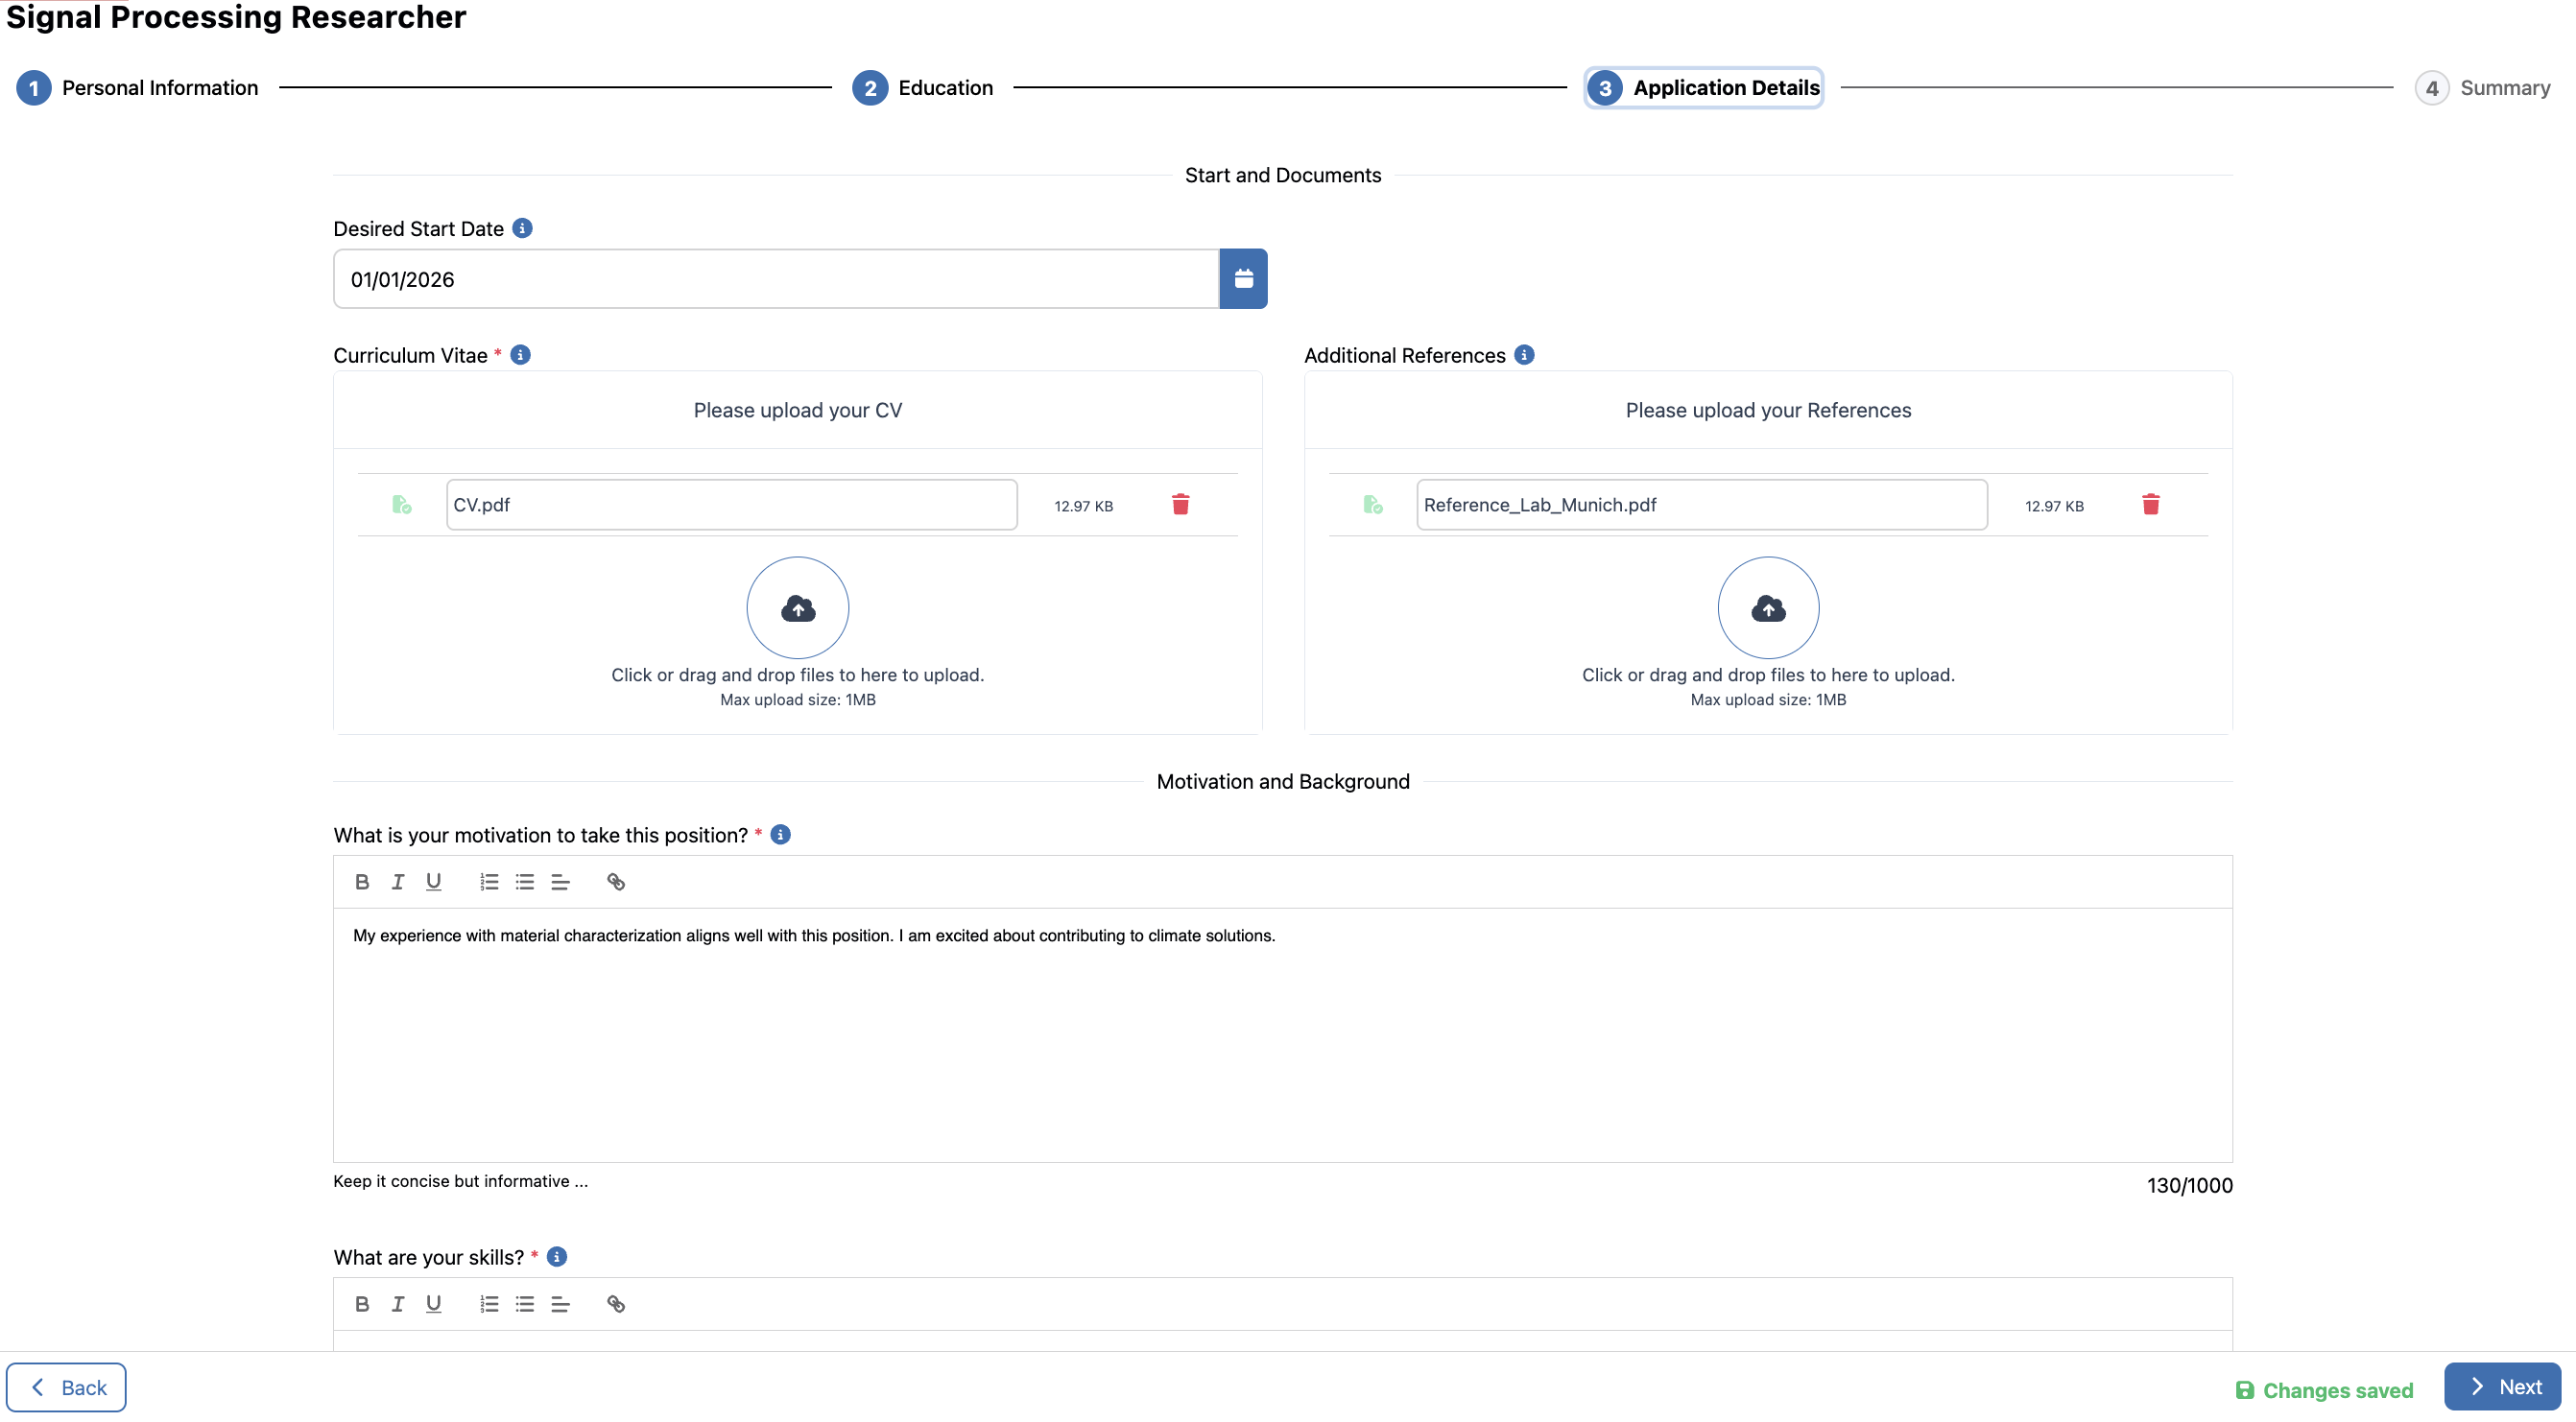Apply numbered list in motivation editor
The height and width of the screenshot is (1422, 2576).
click(x=488, y=881)
